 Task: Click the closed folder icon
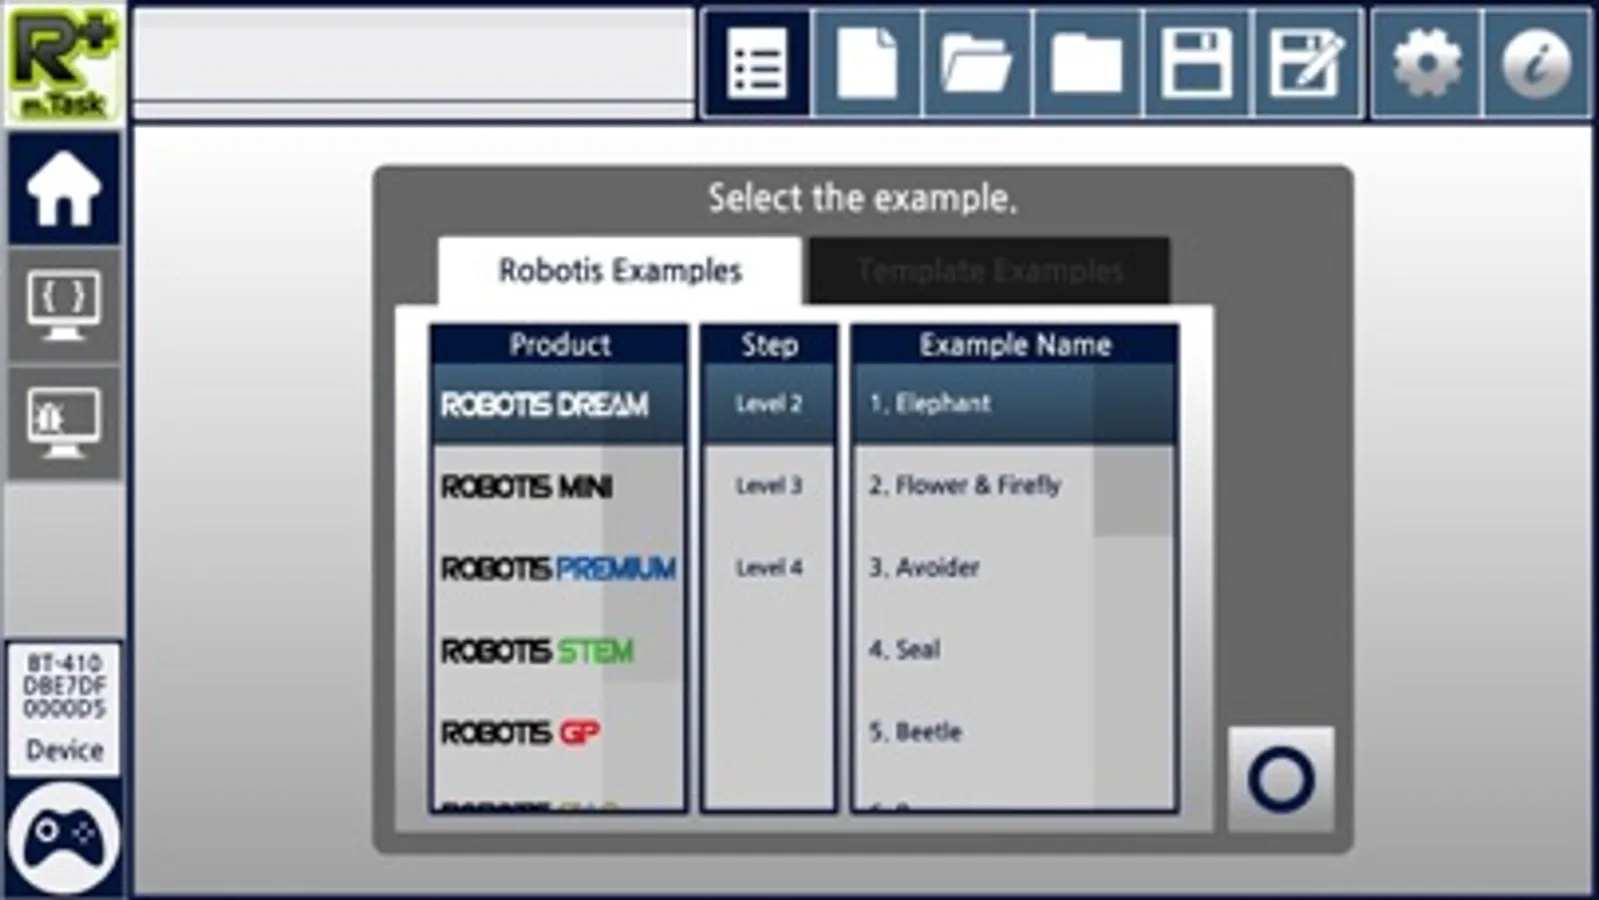click(1086, 63)
